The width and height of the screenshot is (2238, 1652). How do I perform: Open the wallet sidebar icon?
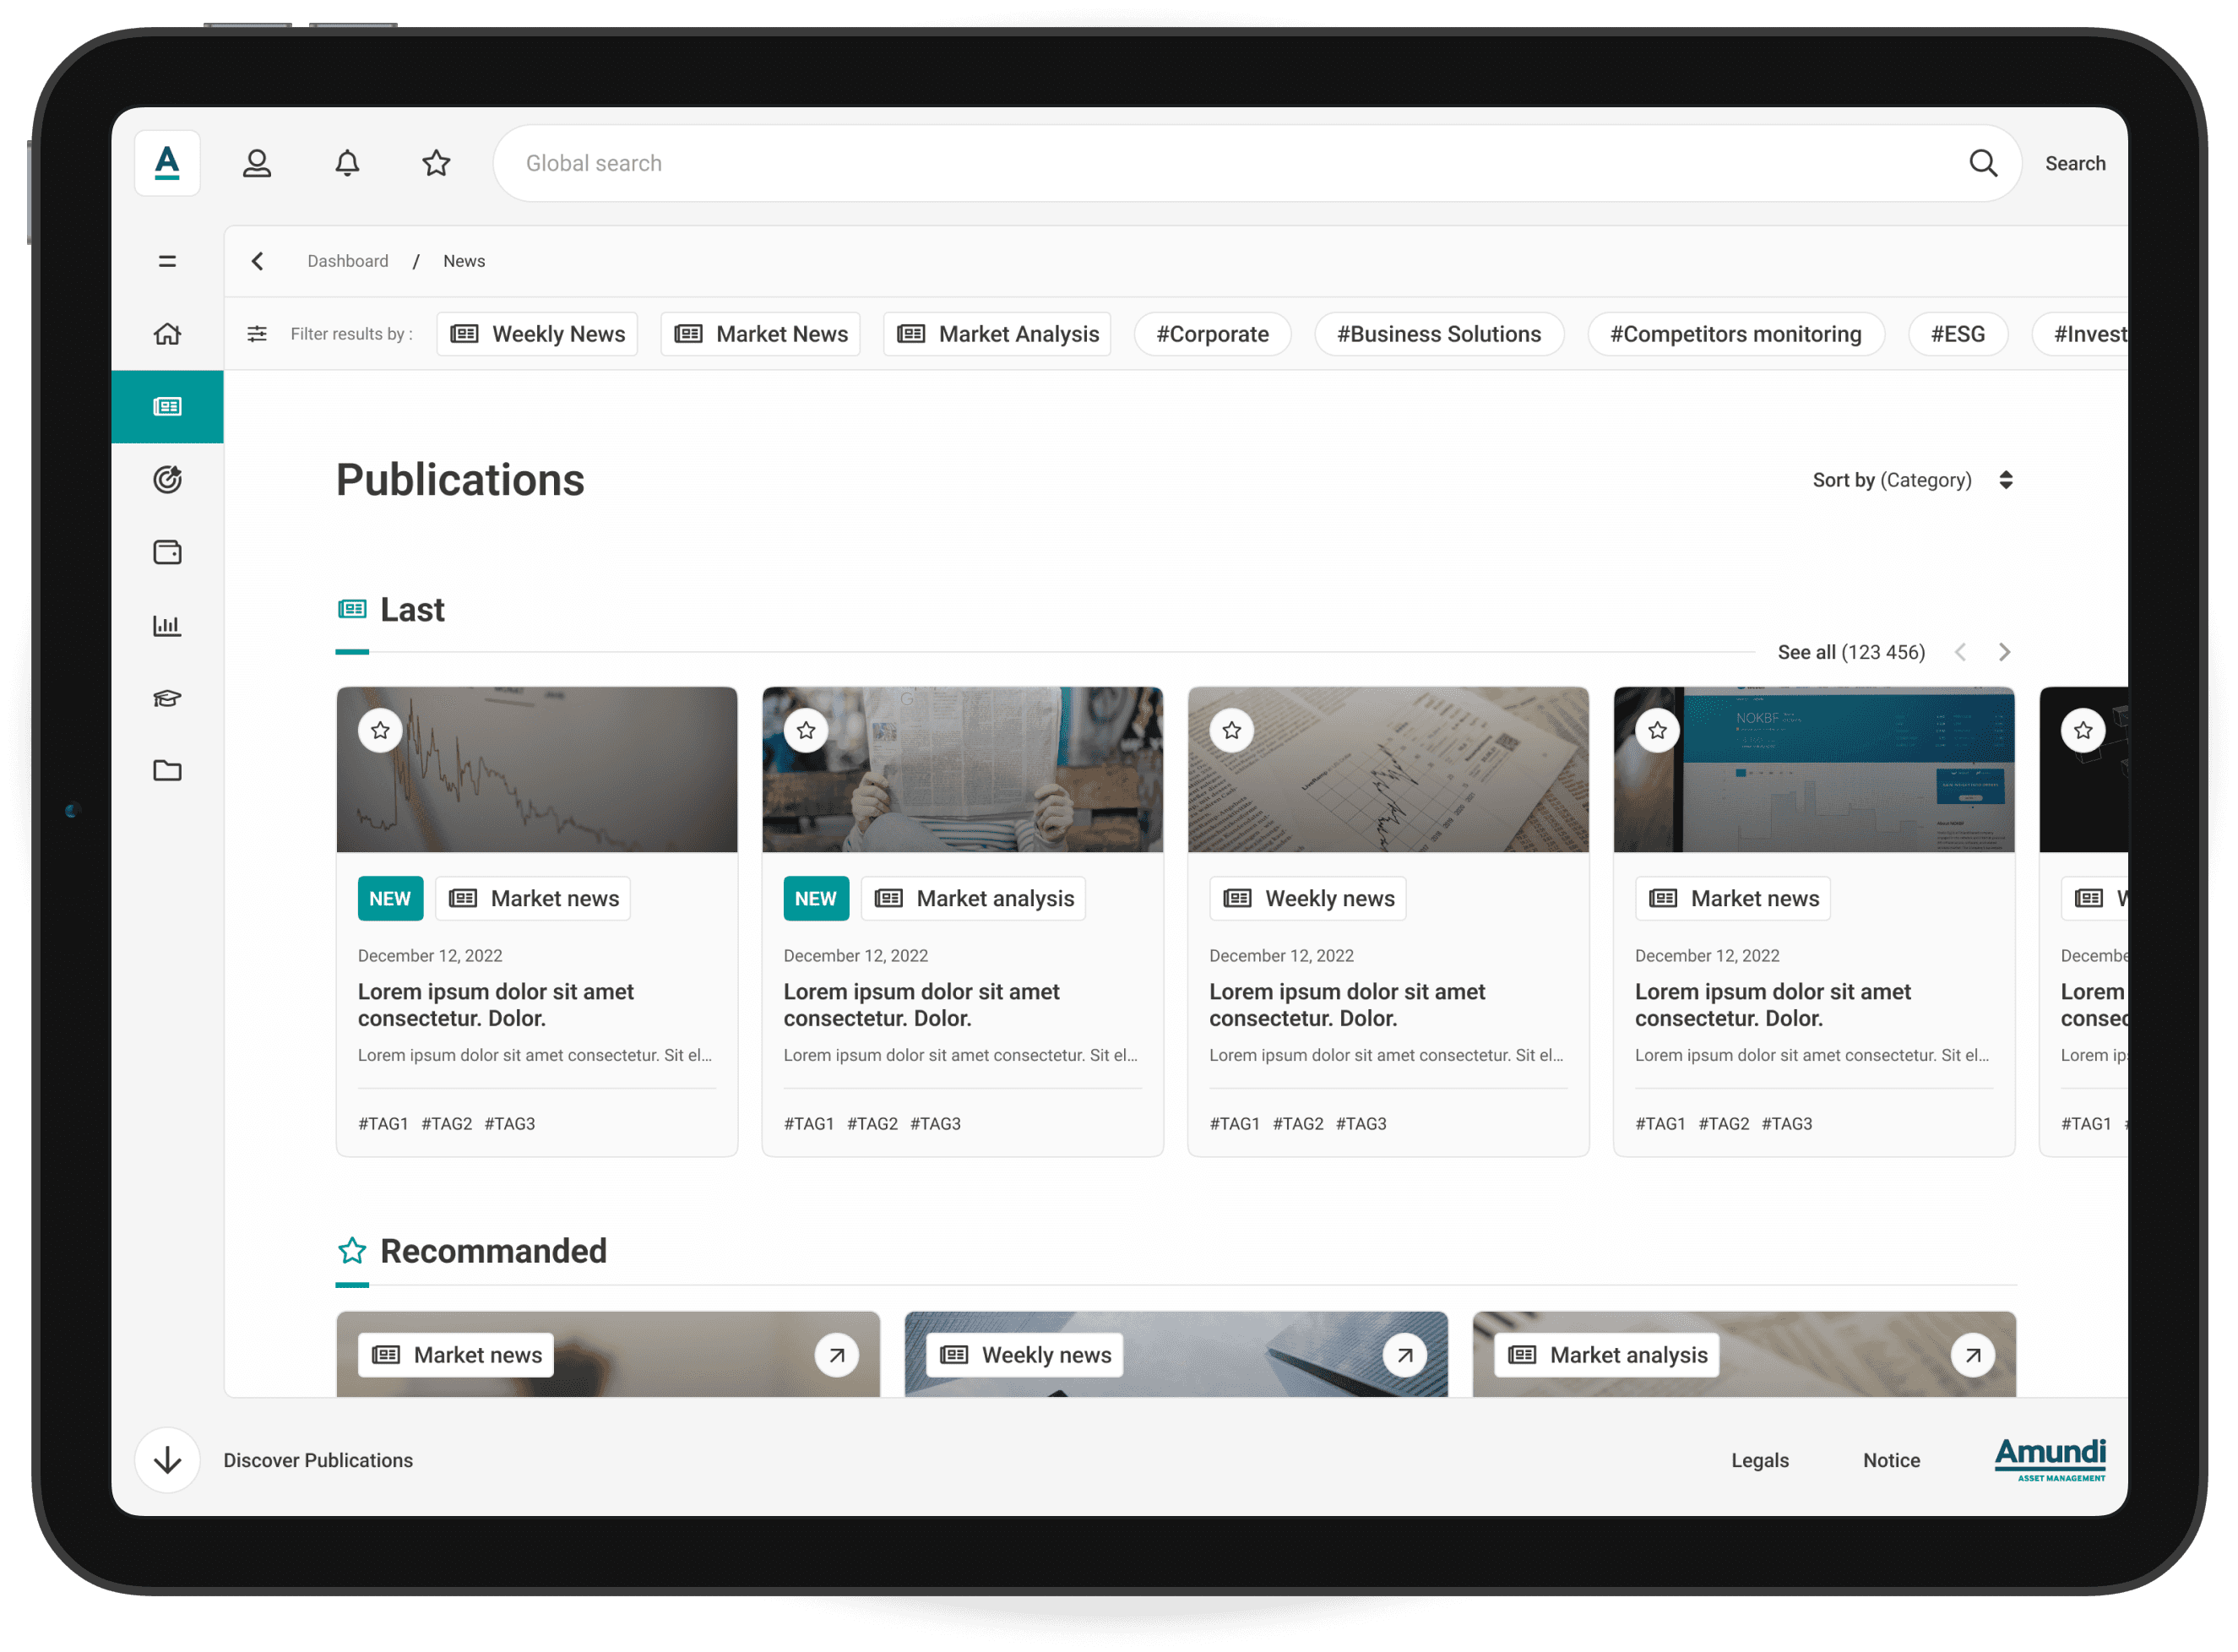pyautogui.click(x=167, y=552)
